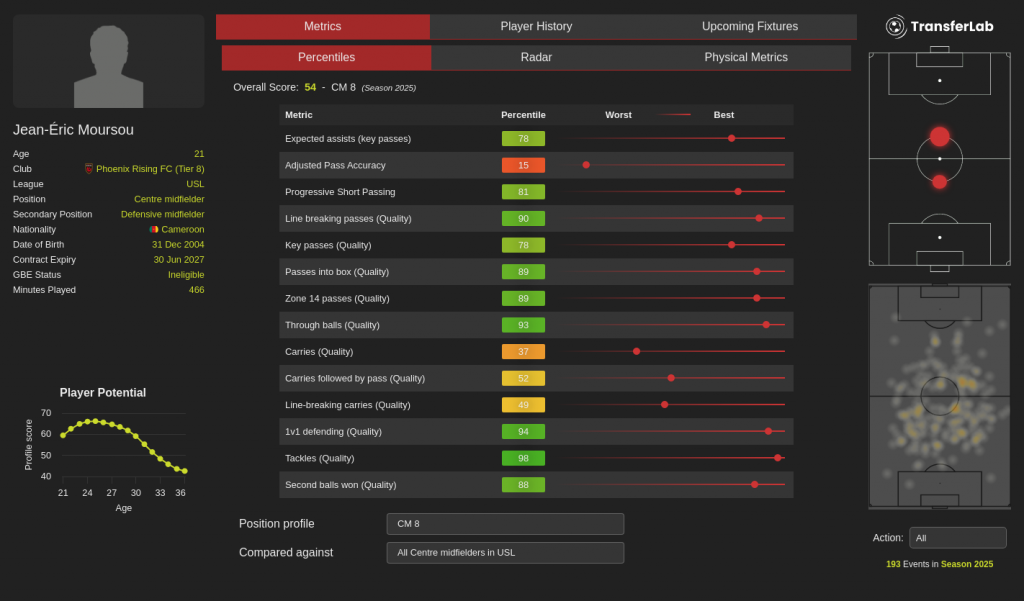This screenshot has width=1024, height=601.
Task: Click the Cameroon flag icon
Action: pos(154,229)
